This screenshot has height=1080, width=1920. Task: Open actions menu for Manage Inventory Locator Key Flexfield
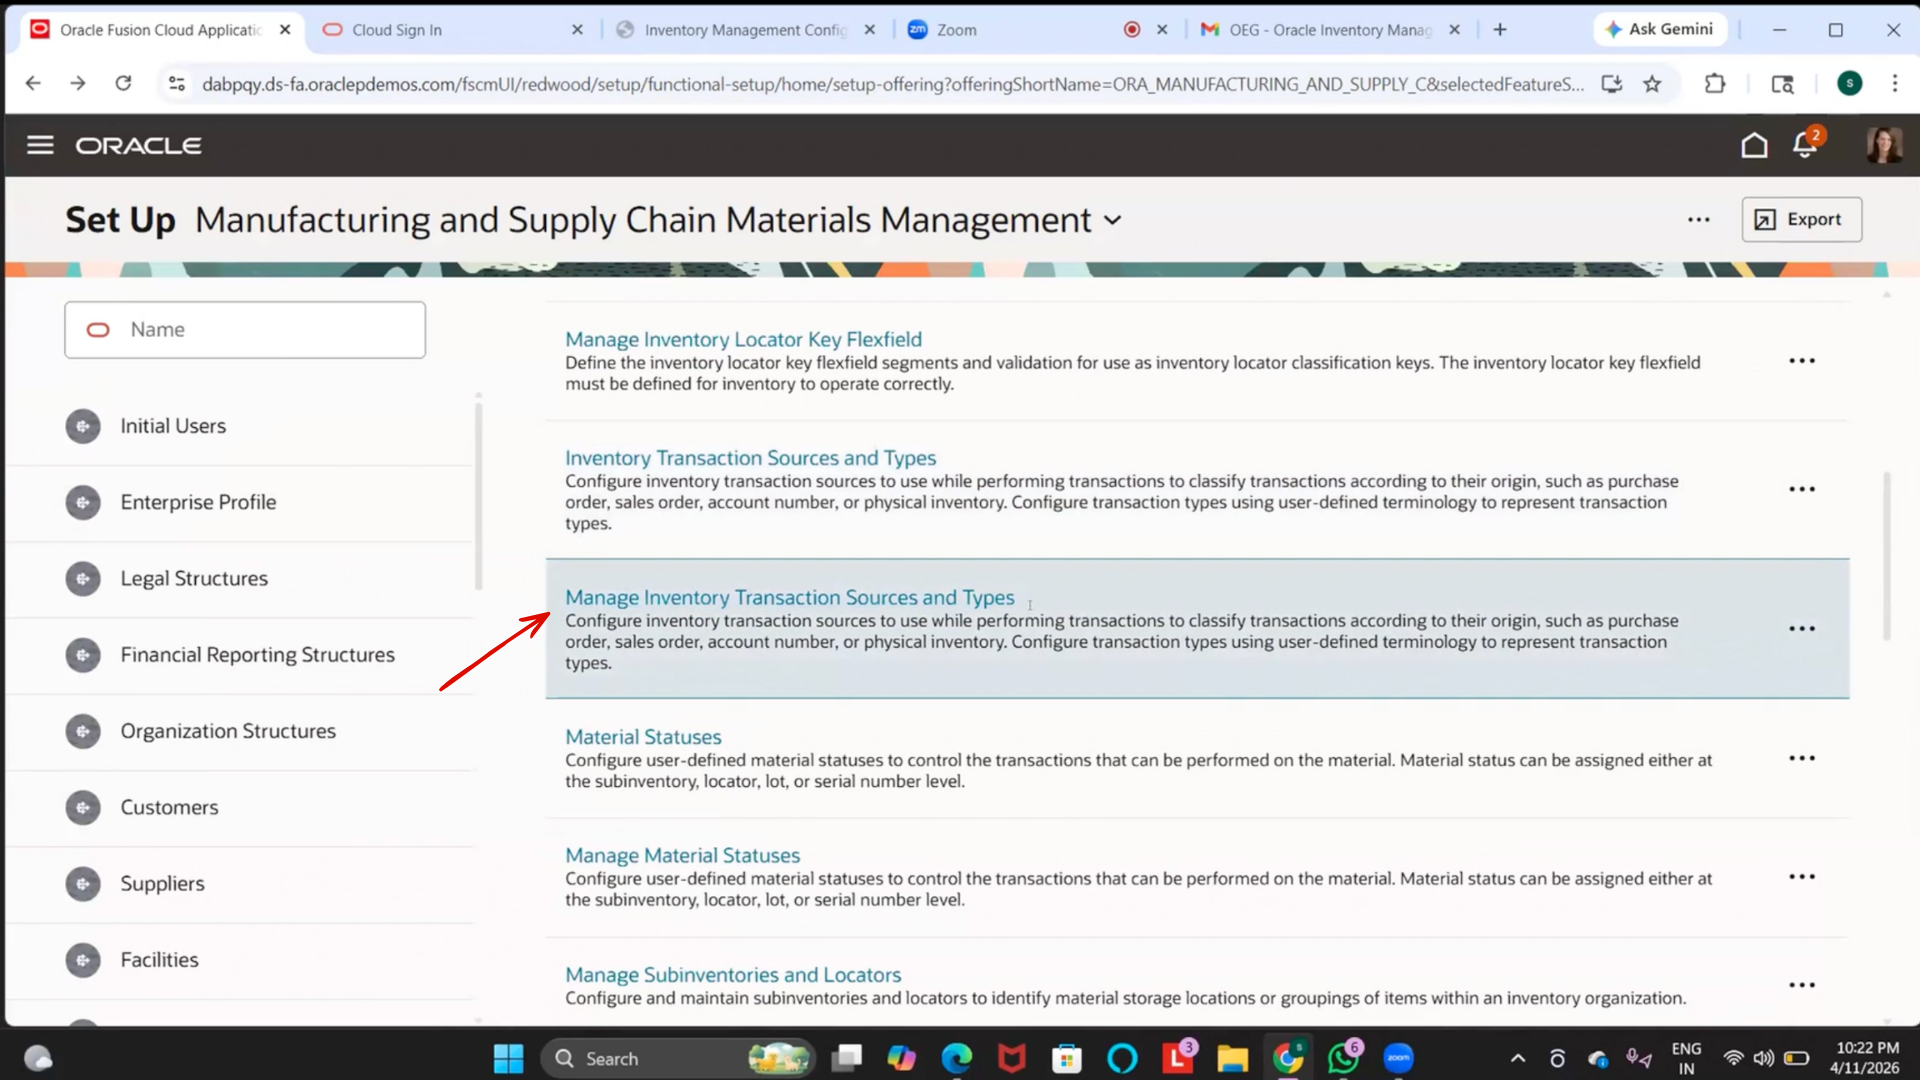point(1802,361)
